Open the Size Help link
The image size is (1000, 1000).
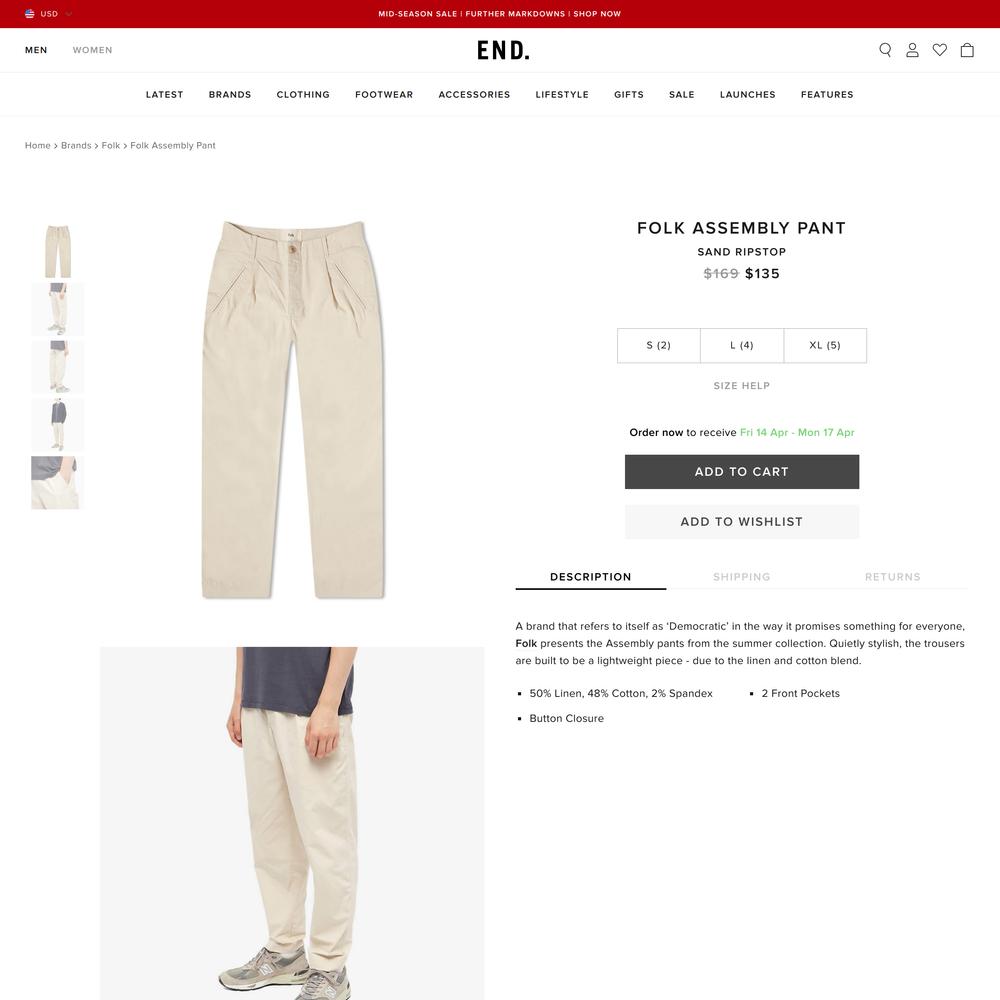pos(742,386)
